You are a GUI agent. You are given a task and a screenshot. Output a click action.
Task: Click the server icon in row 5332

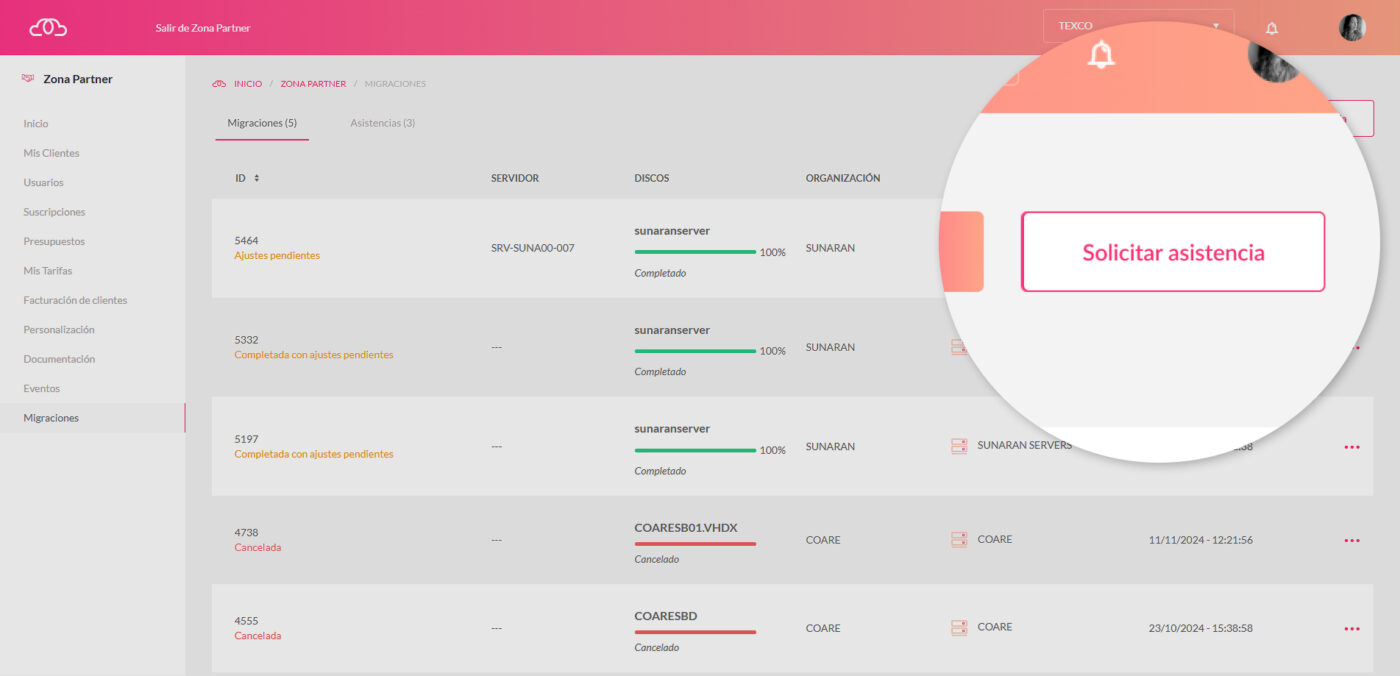[959, 347]
